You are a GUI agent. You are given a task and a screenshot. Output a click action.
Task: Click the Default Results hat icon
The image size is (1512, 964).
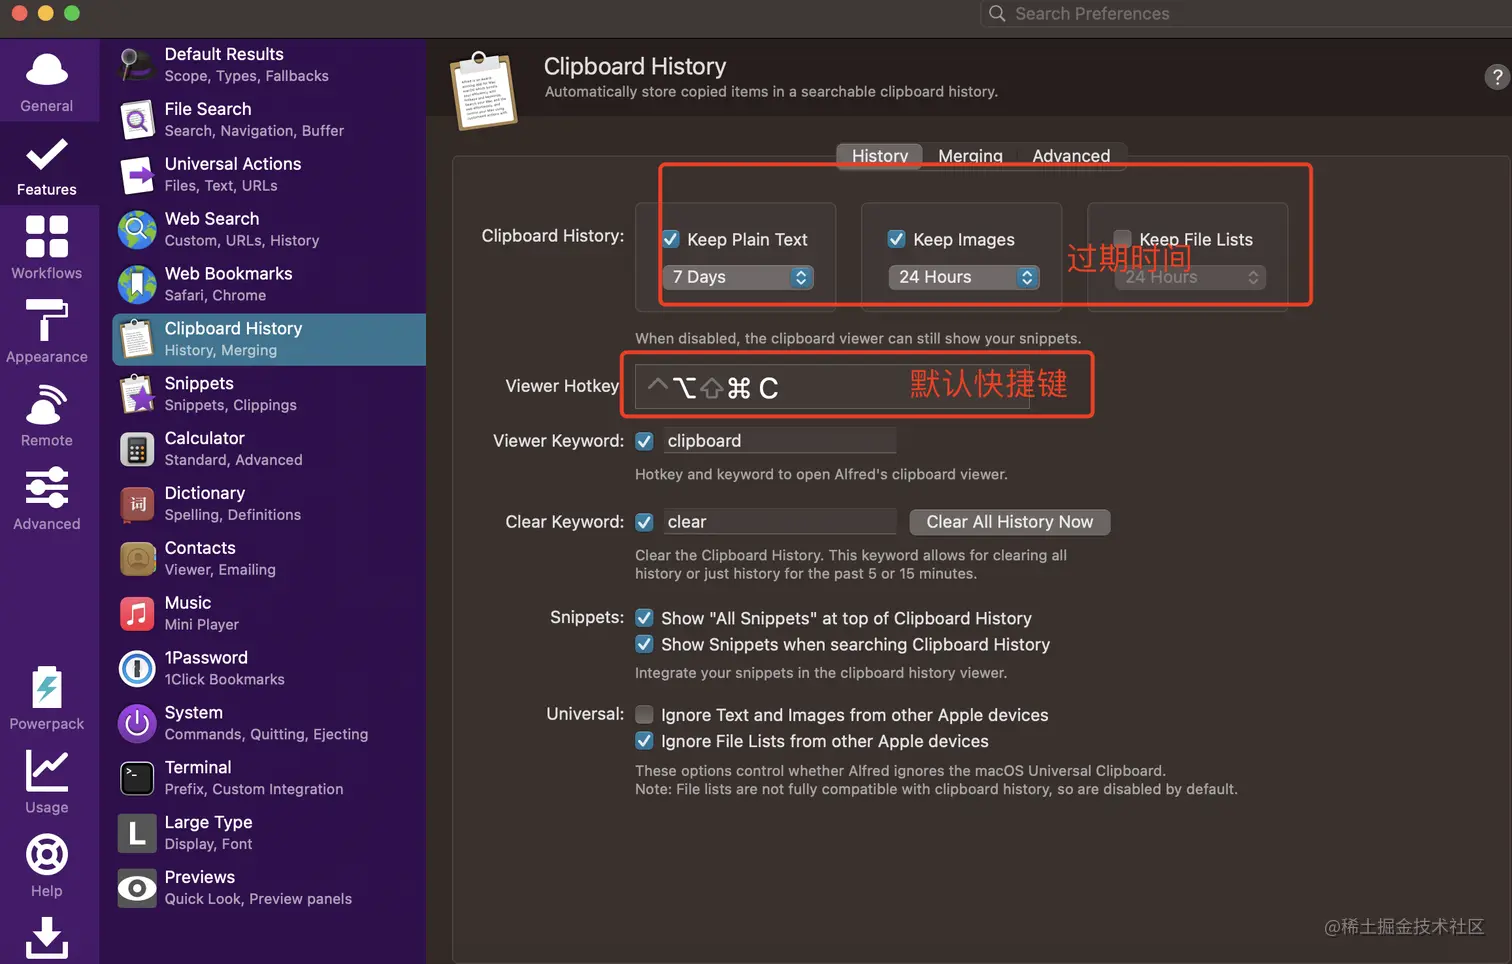(137, 65)
